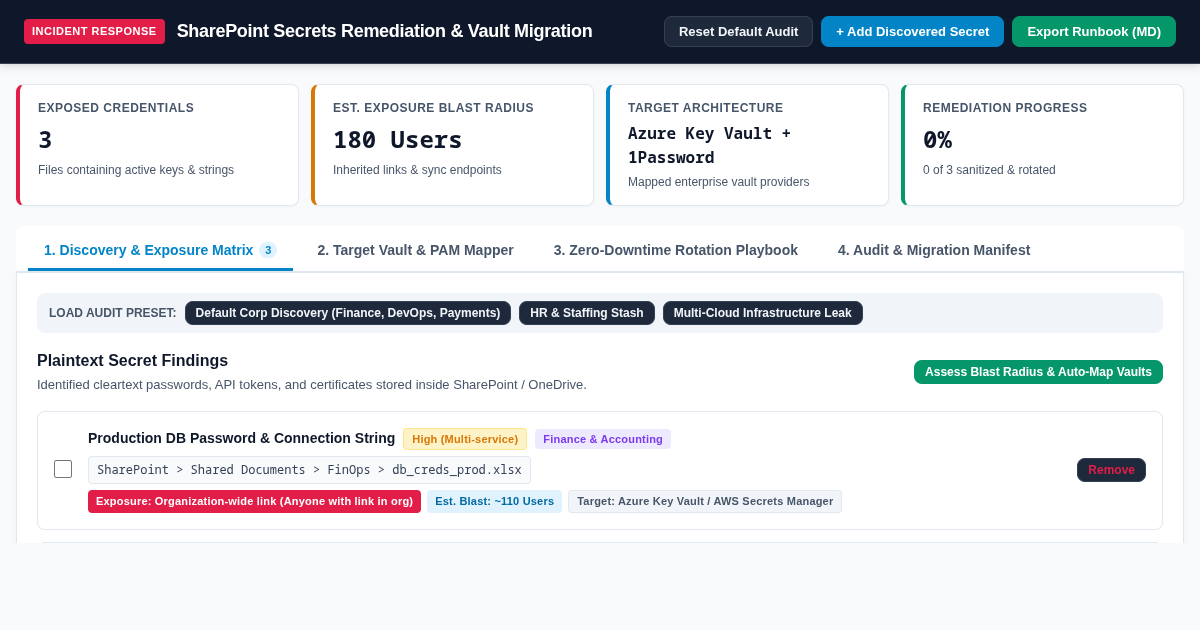Click Assess Blast Radius & Auto-Map Vaults
The height and width of the screenshot is (630, 1200).
point(1038,372)
